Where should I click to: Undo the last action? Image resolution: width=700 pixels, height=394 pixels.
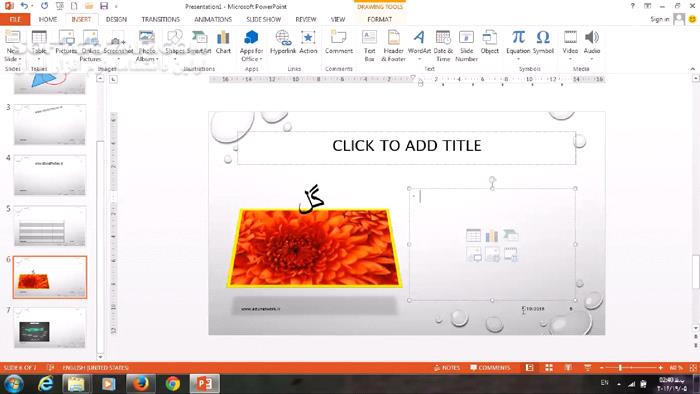(24, 6)
